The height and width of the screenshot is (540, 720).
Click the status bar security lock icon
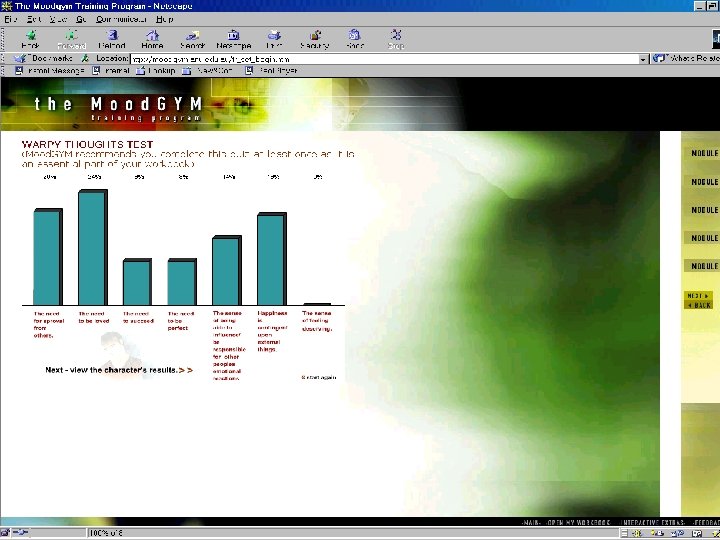coord(7,533)
